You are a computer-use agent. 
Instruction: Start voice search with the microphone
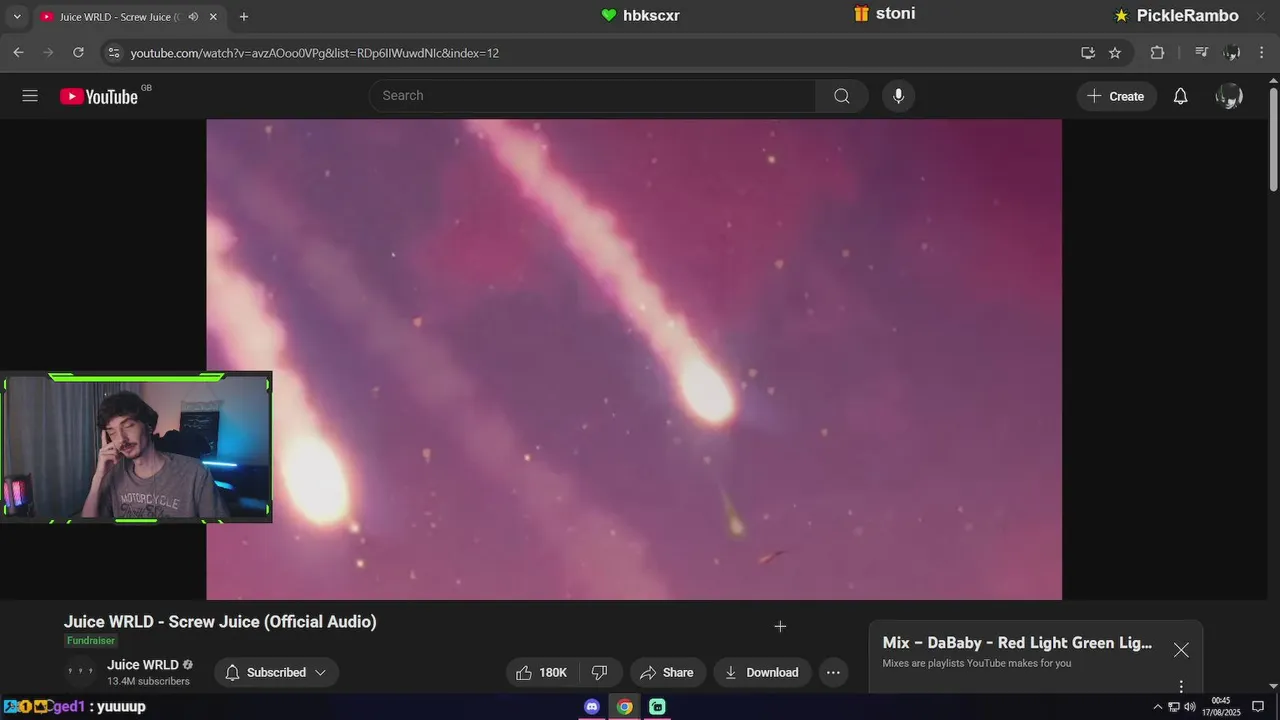(898, 96)
